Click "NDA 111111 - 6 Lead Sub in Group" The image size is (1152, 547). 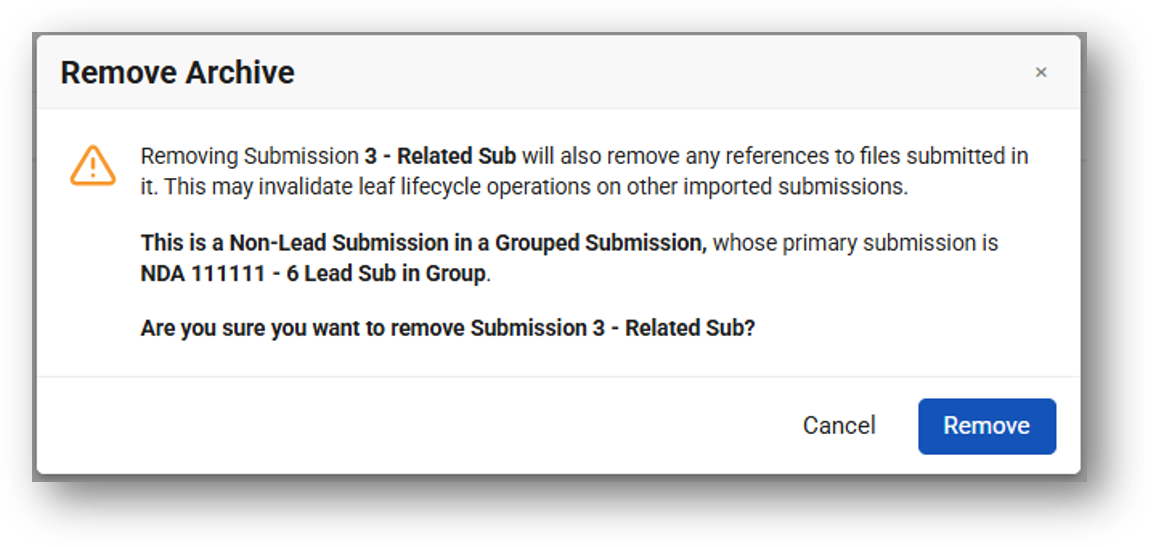pyautogui.click(x=313, y=274)
